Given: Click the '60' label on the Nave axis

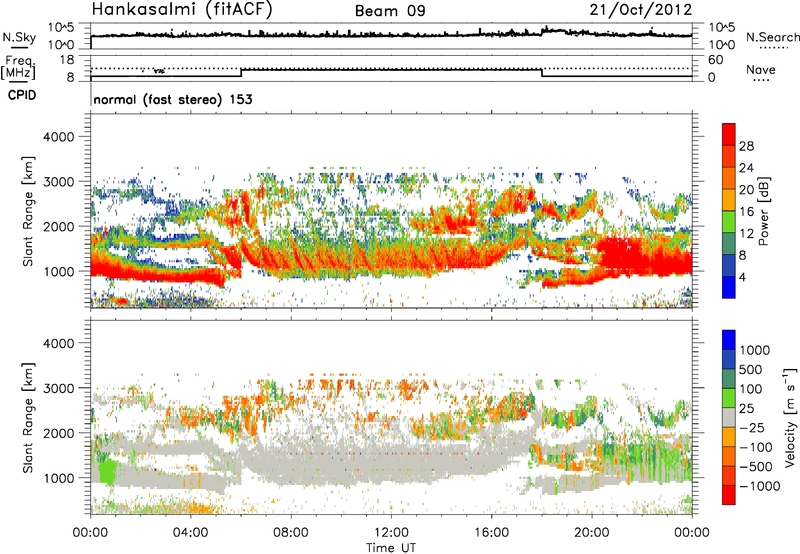Looking at the screenshot, I should tap(715, 60).
